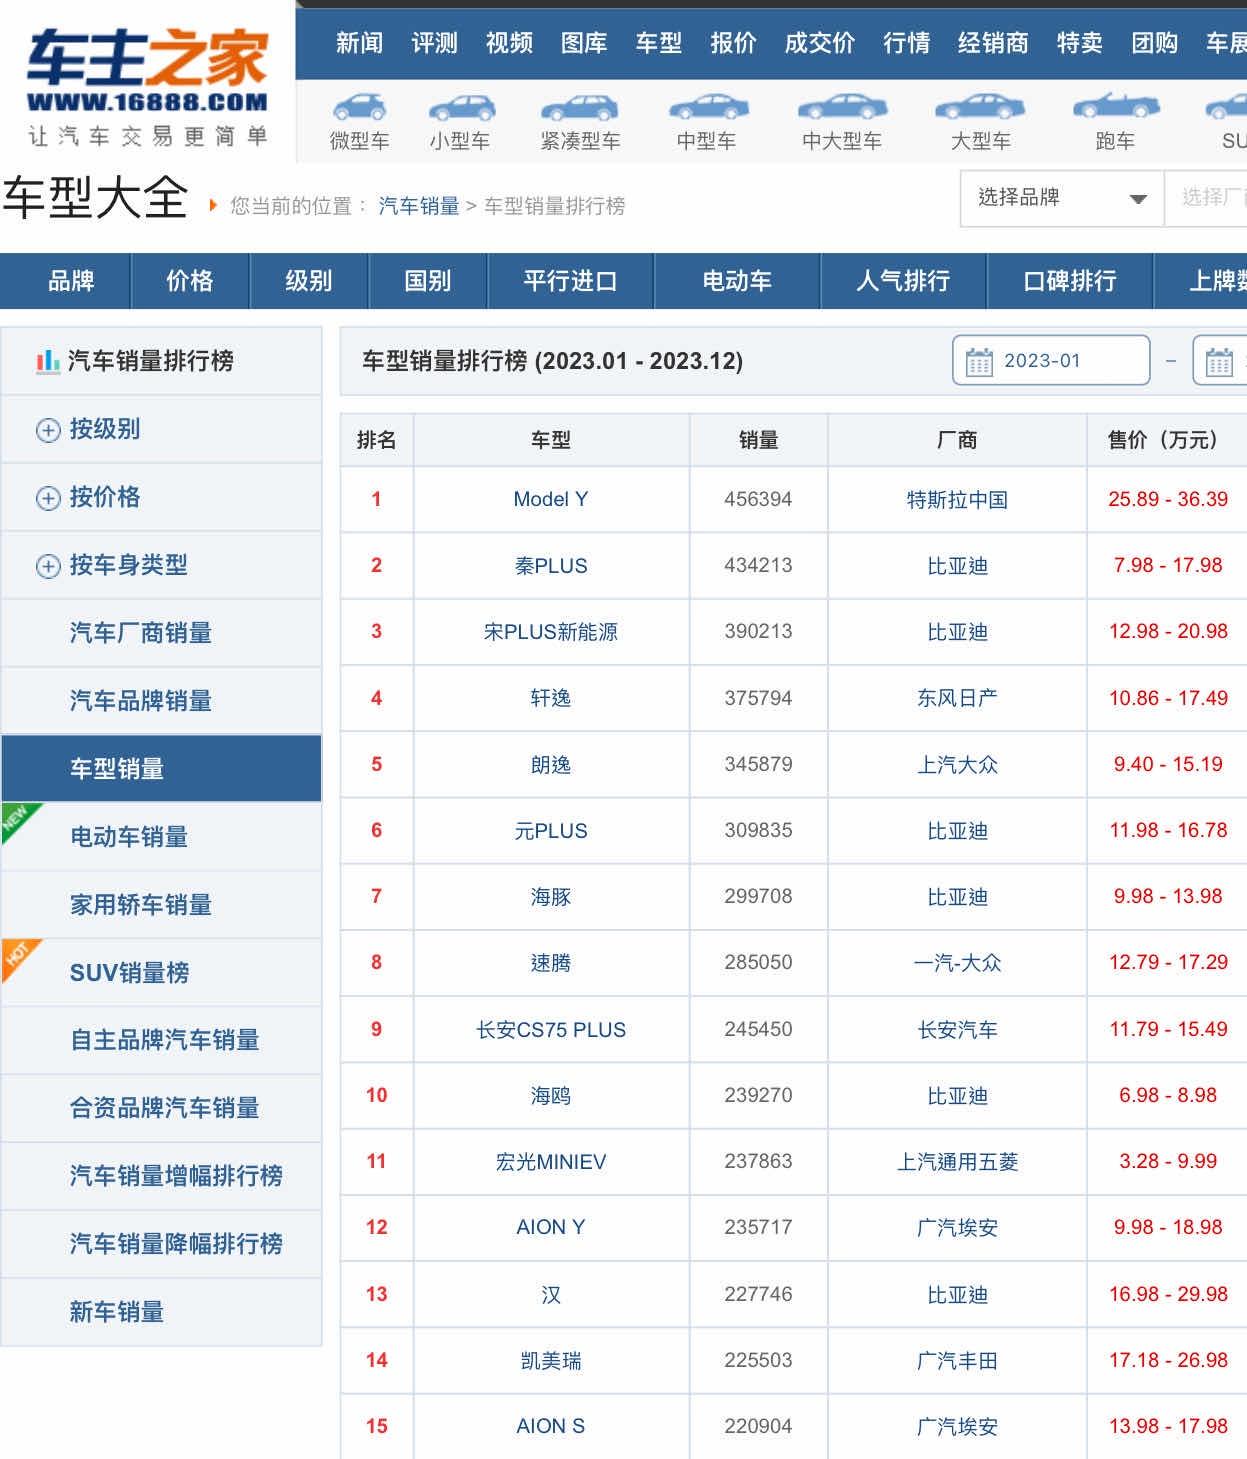Image resolution: width=1247 pixels, height=1459 pixels.
Task: Go to SUV销量榜 in sidebar
Action: pos(129,973)
